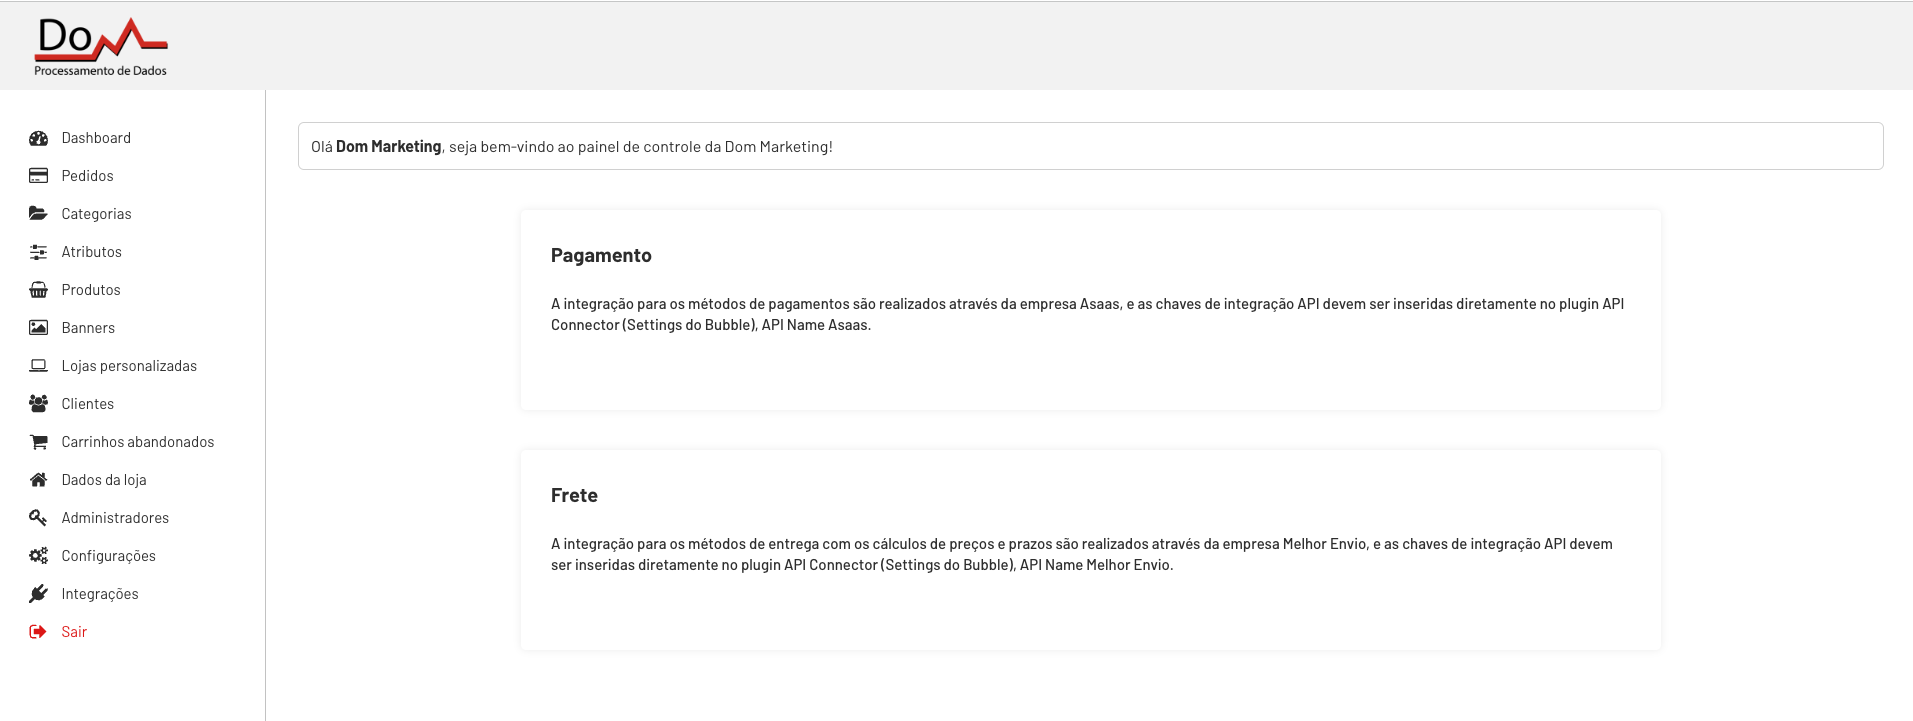Screen dimensions: 1913x721
Task: Select Carrinhos abandonados menu entry
Action: pyautogui.click(x=138, y=442)
